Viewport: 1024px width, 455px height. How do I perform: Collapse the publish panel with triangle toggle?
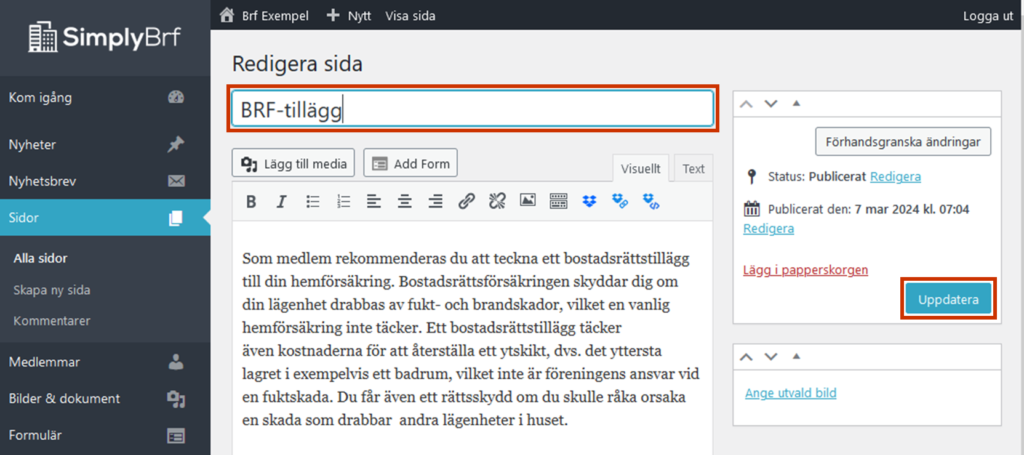pyautogui.click(x=796, y=103)
